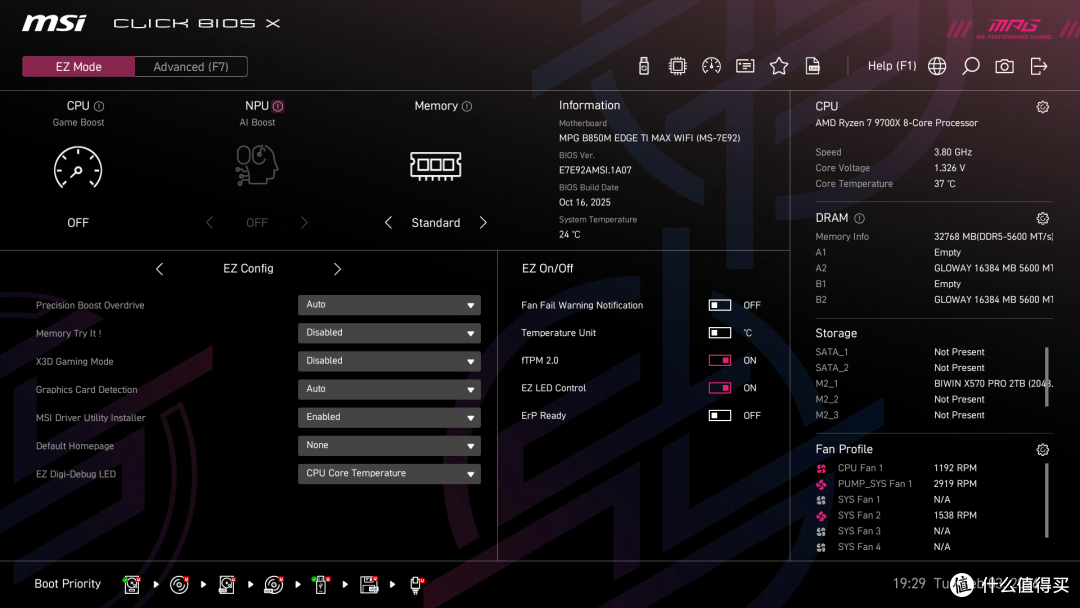Open Fan Profile settings gear
1080x608 pixels.
[x=1043, y=450]
